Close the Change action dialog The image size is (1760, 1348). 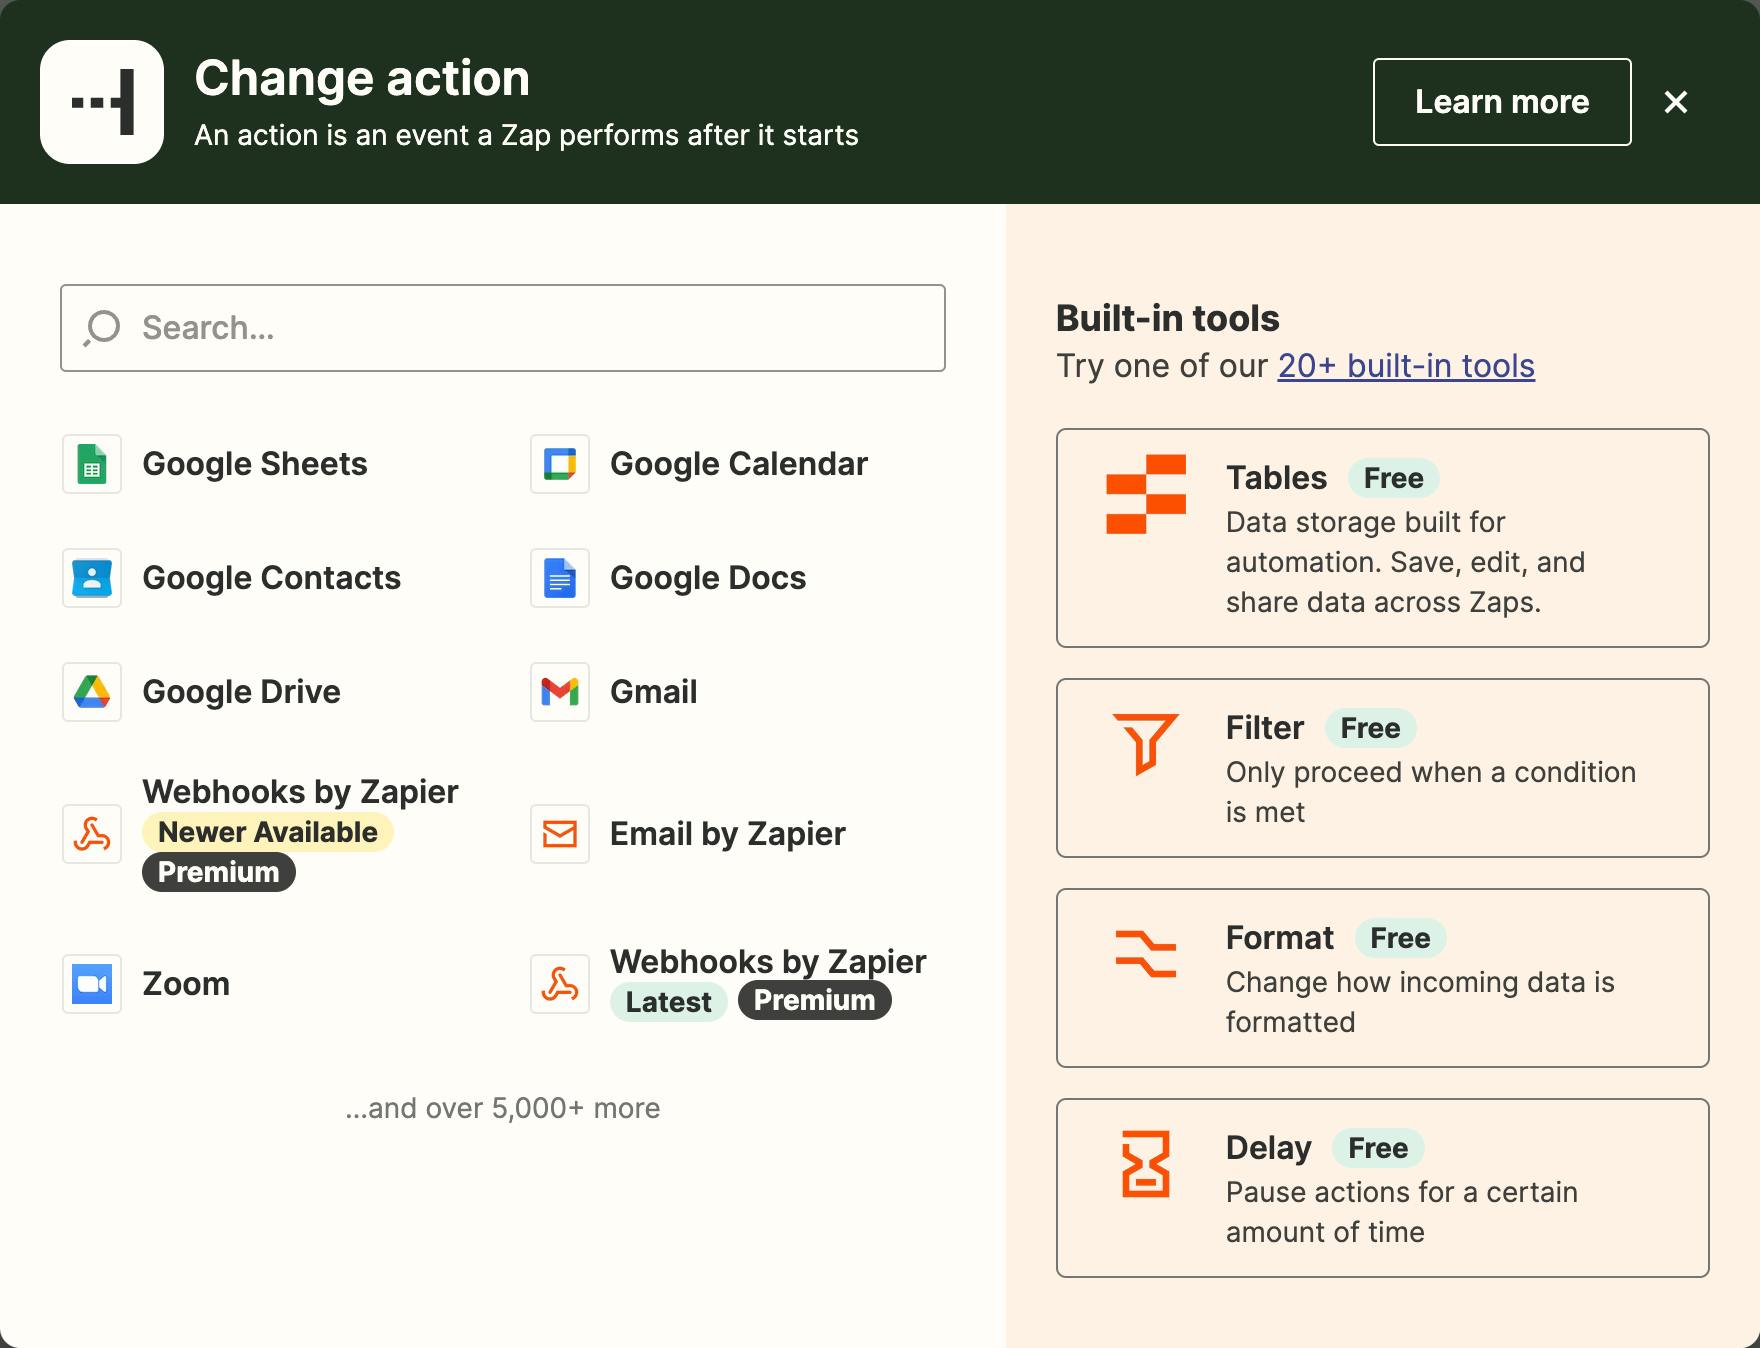(x=1676, y=102)
